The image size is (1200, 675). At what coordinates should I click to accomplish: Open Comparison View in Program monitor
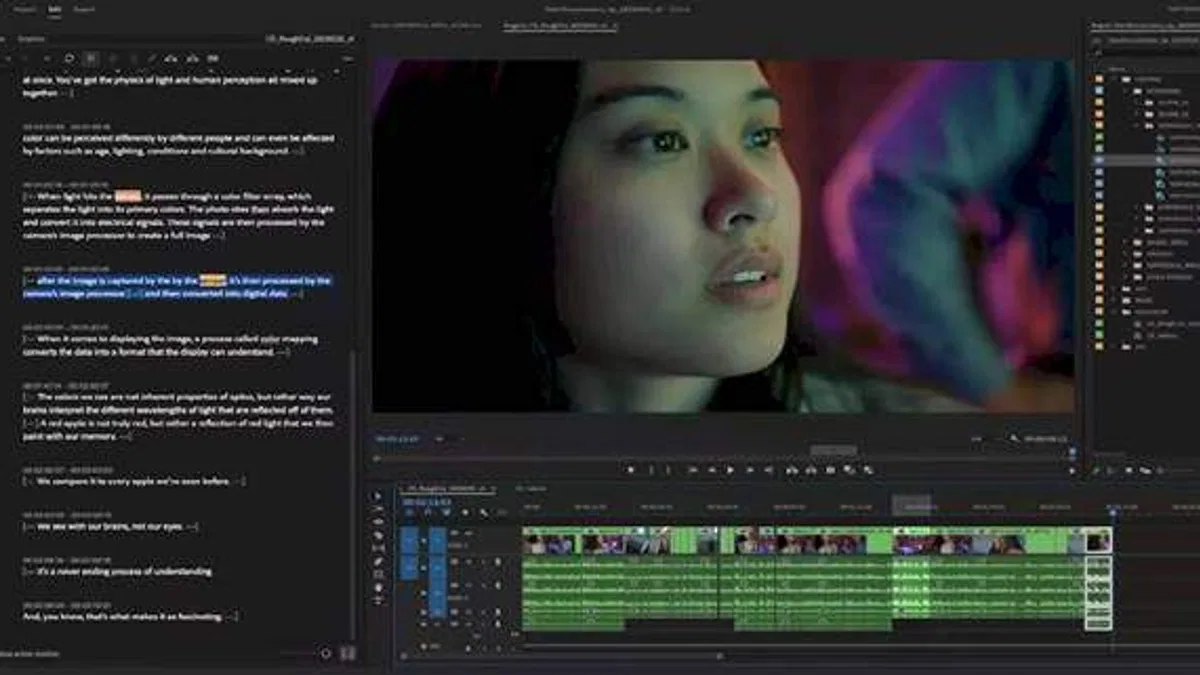tap(850, 470)
